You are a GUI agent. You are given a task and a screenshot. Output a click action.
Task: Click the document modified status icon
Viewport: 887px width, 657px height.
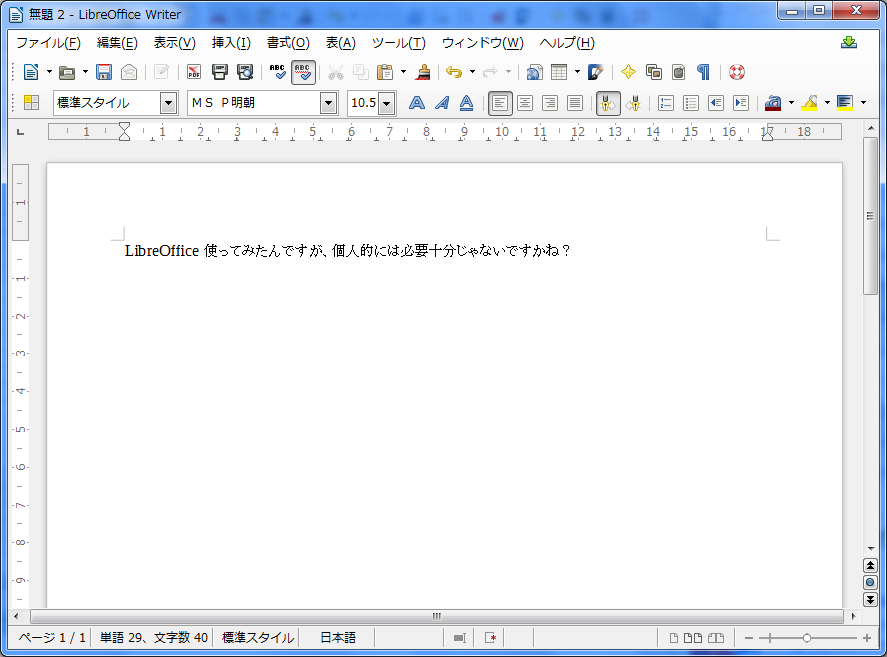coord(490,638)
